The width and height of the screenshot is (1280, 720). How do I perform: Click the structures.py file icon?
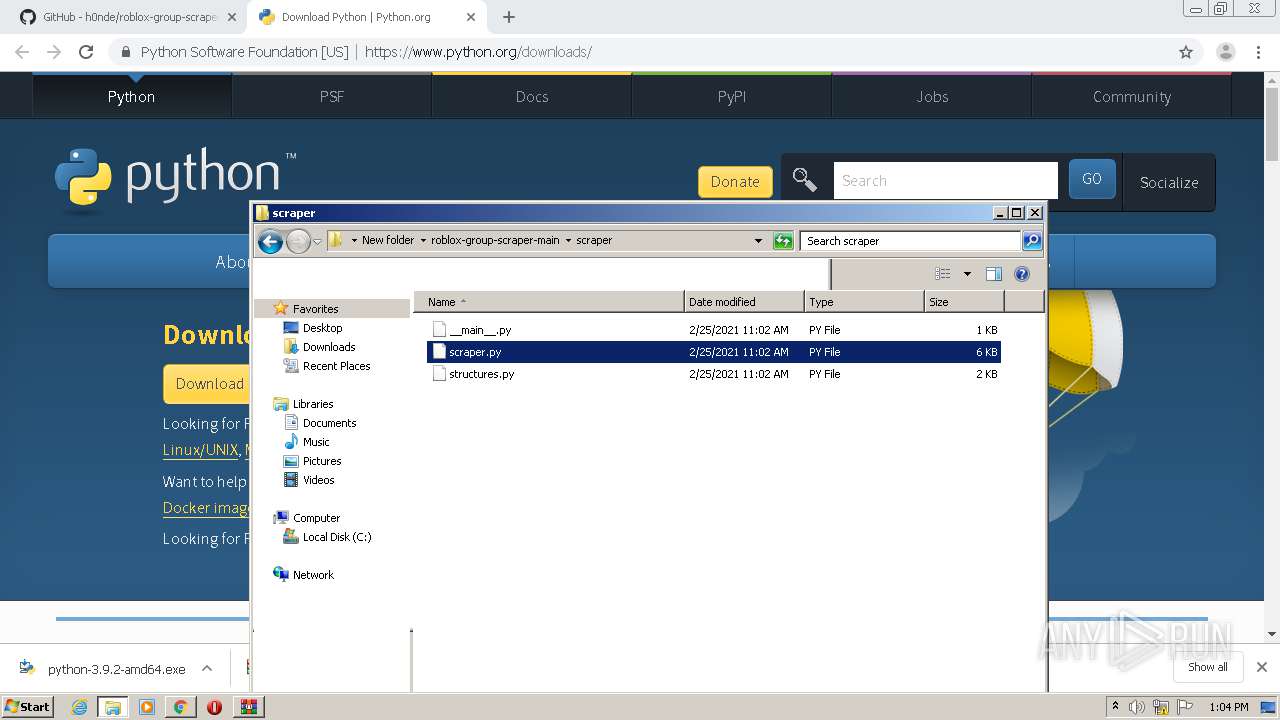pos(439,374)
